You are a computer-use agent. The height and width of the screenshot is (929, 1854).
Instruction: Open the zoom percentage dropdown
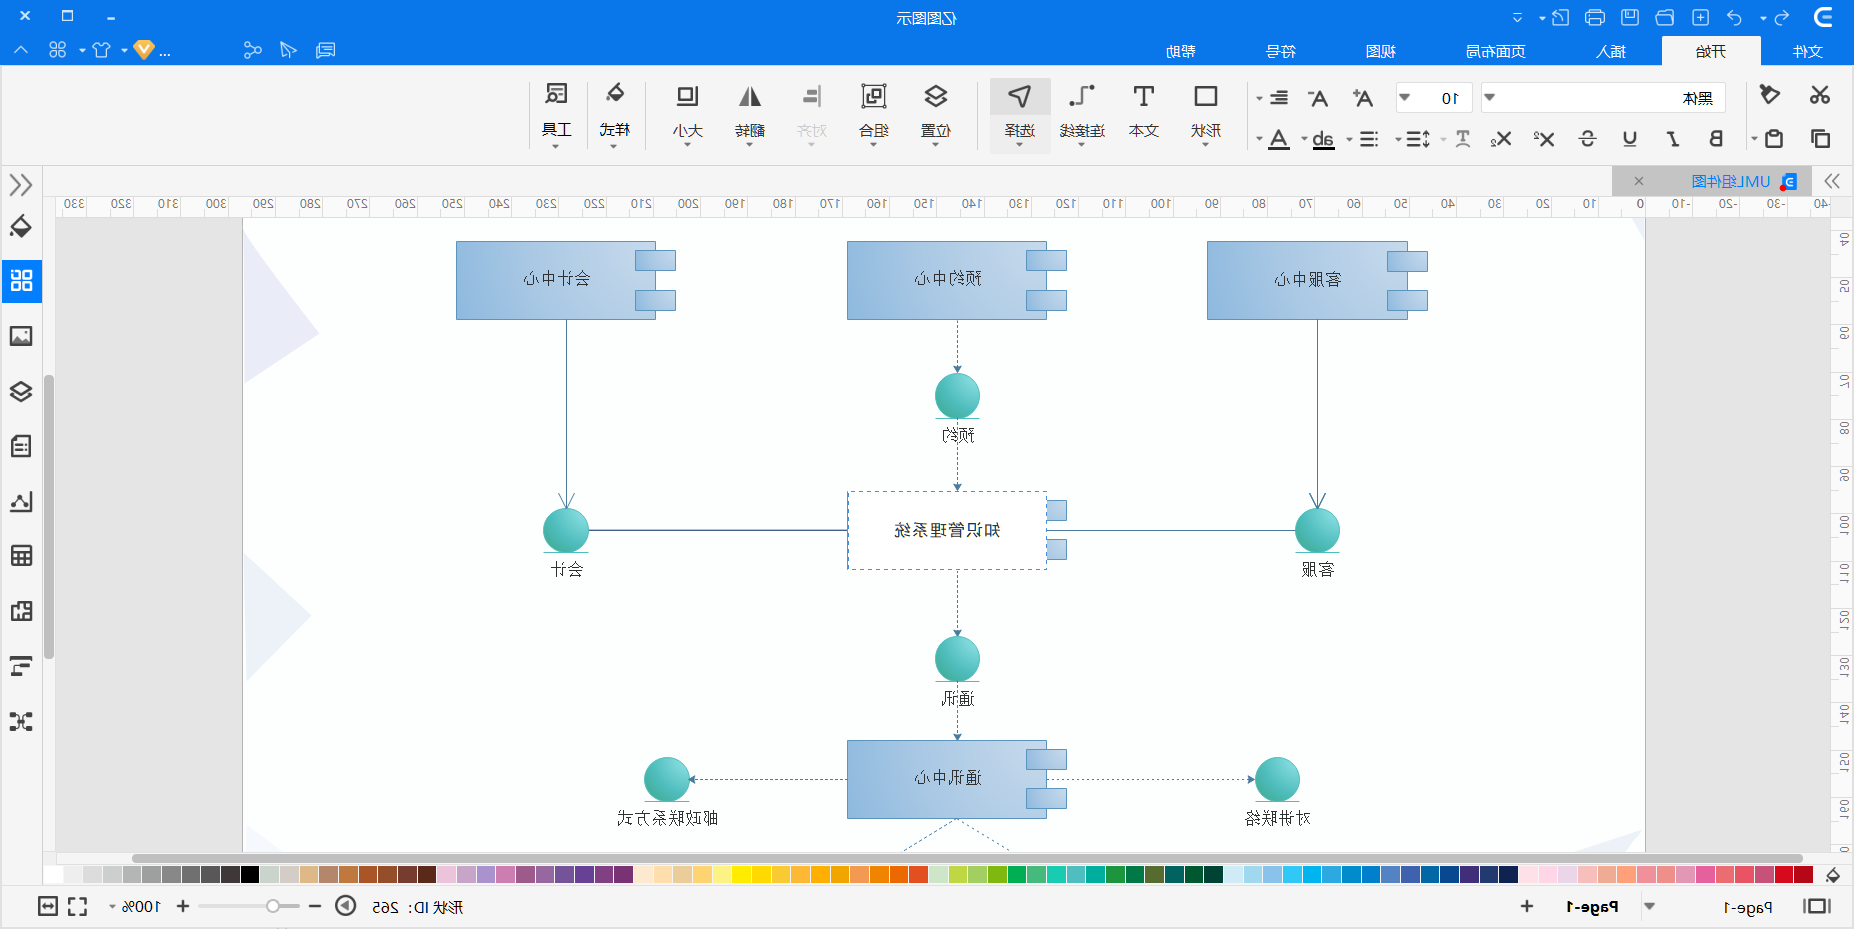[112, 907]
